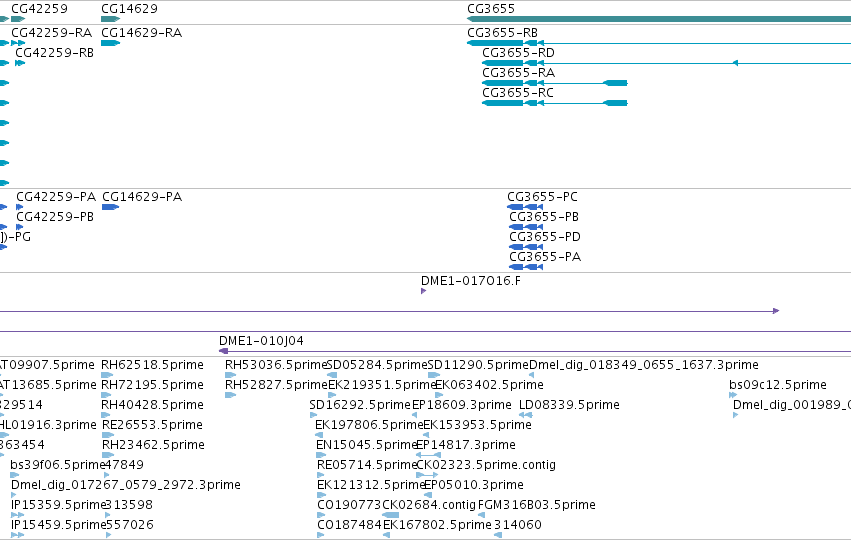
Task: Select EST LD08339.5prime
Action: [x=569, y=405]
